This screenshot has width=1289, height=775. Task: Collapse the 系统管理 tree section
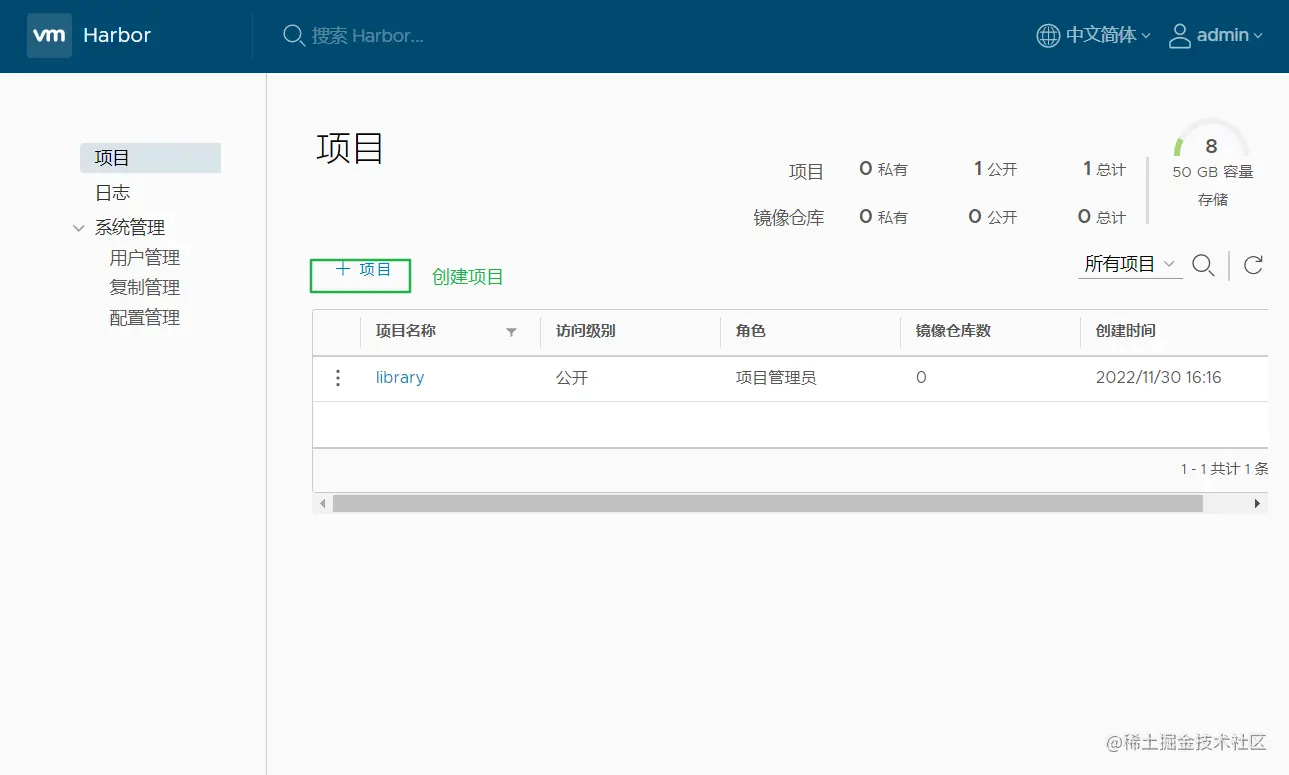[79, 228]
